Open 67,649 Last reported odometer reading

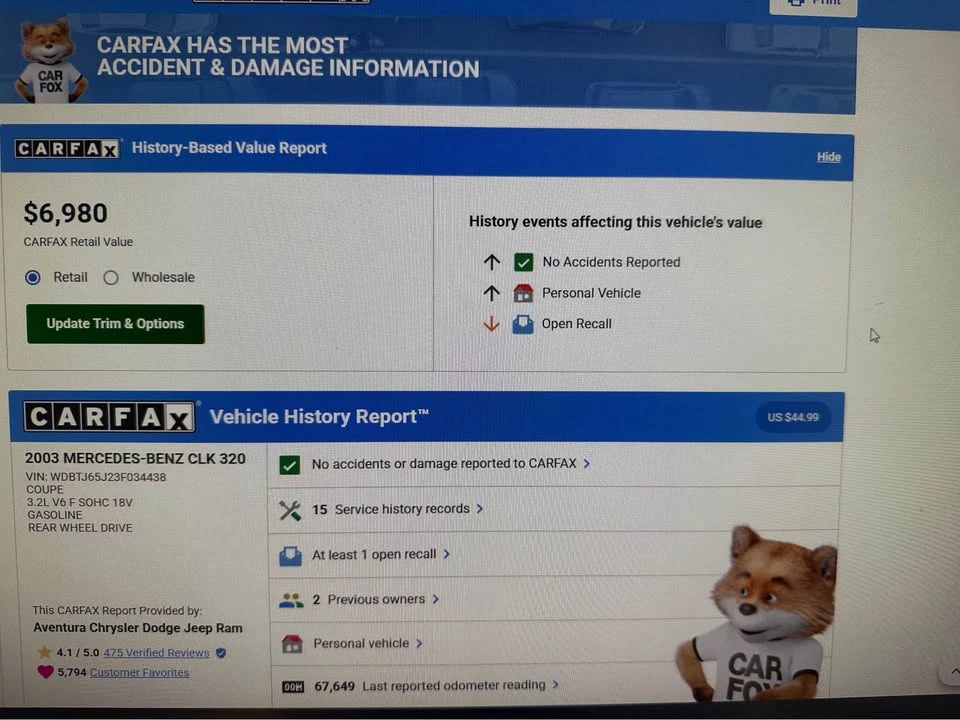coord(429,686)
